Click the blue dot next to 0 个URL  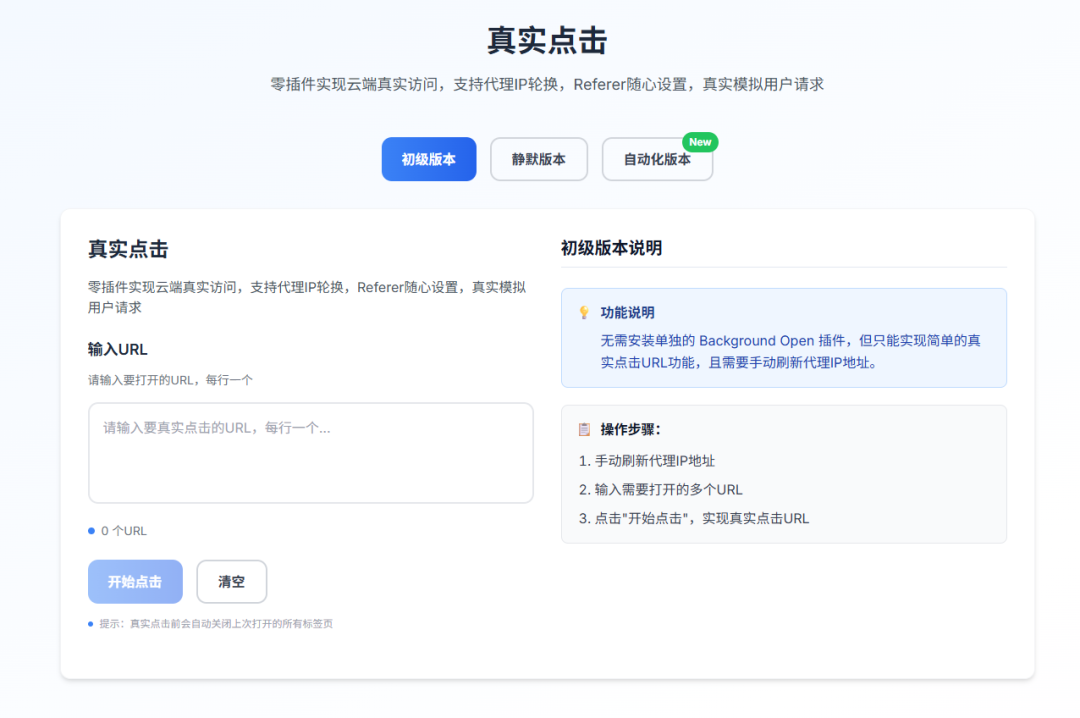click(91, 531)
